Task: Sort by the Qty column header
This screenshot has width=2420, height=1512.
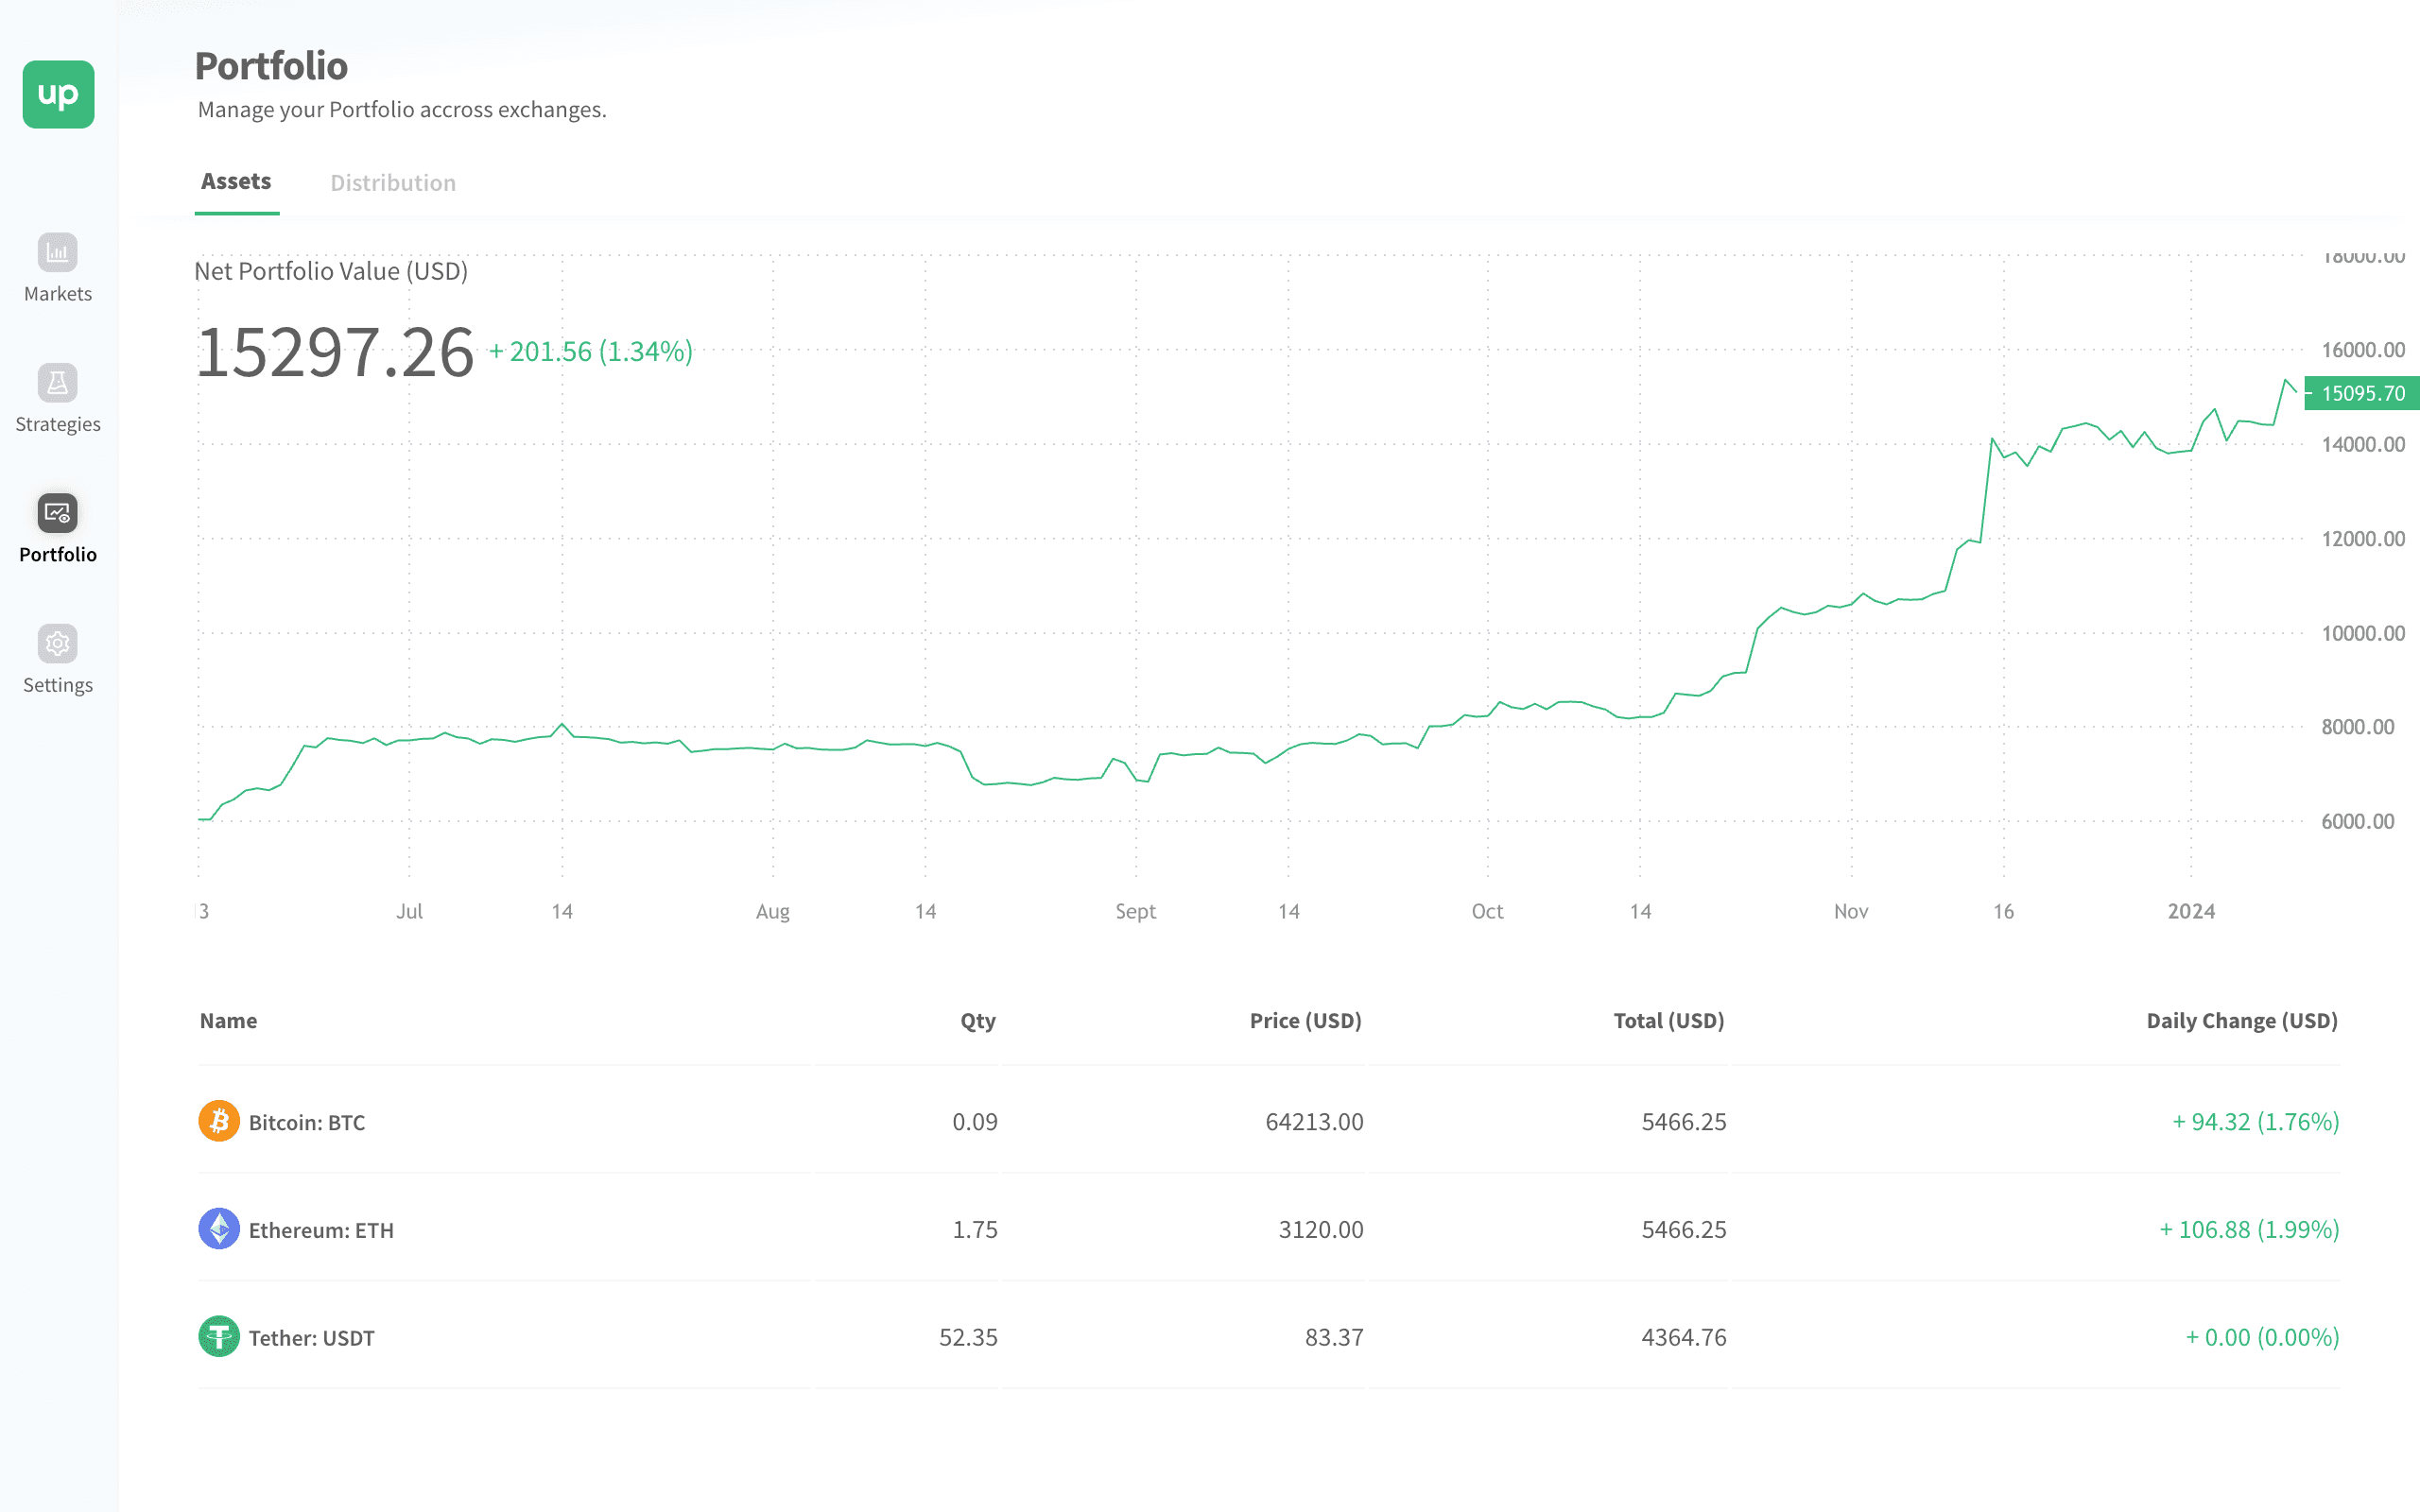Action: coord(977,1021)
